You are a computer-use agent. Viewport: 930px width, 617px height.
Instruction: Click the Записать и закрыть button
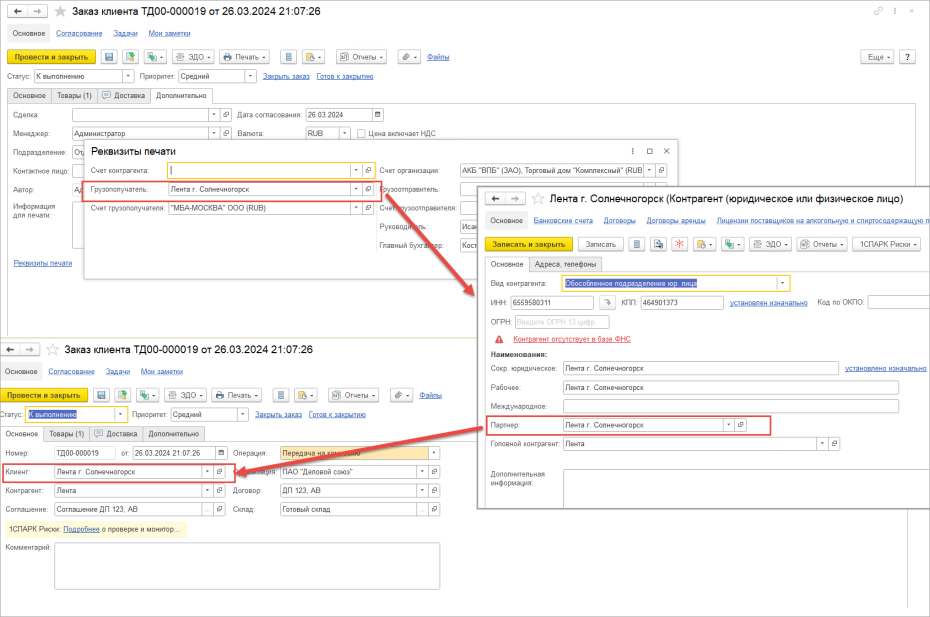click(529, 244)
